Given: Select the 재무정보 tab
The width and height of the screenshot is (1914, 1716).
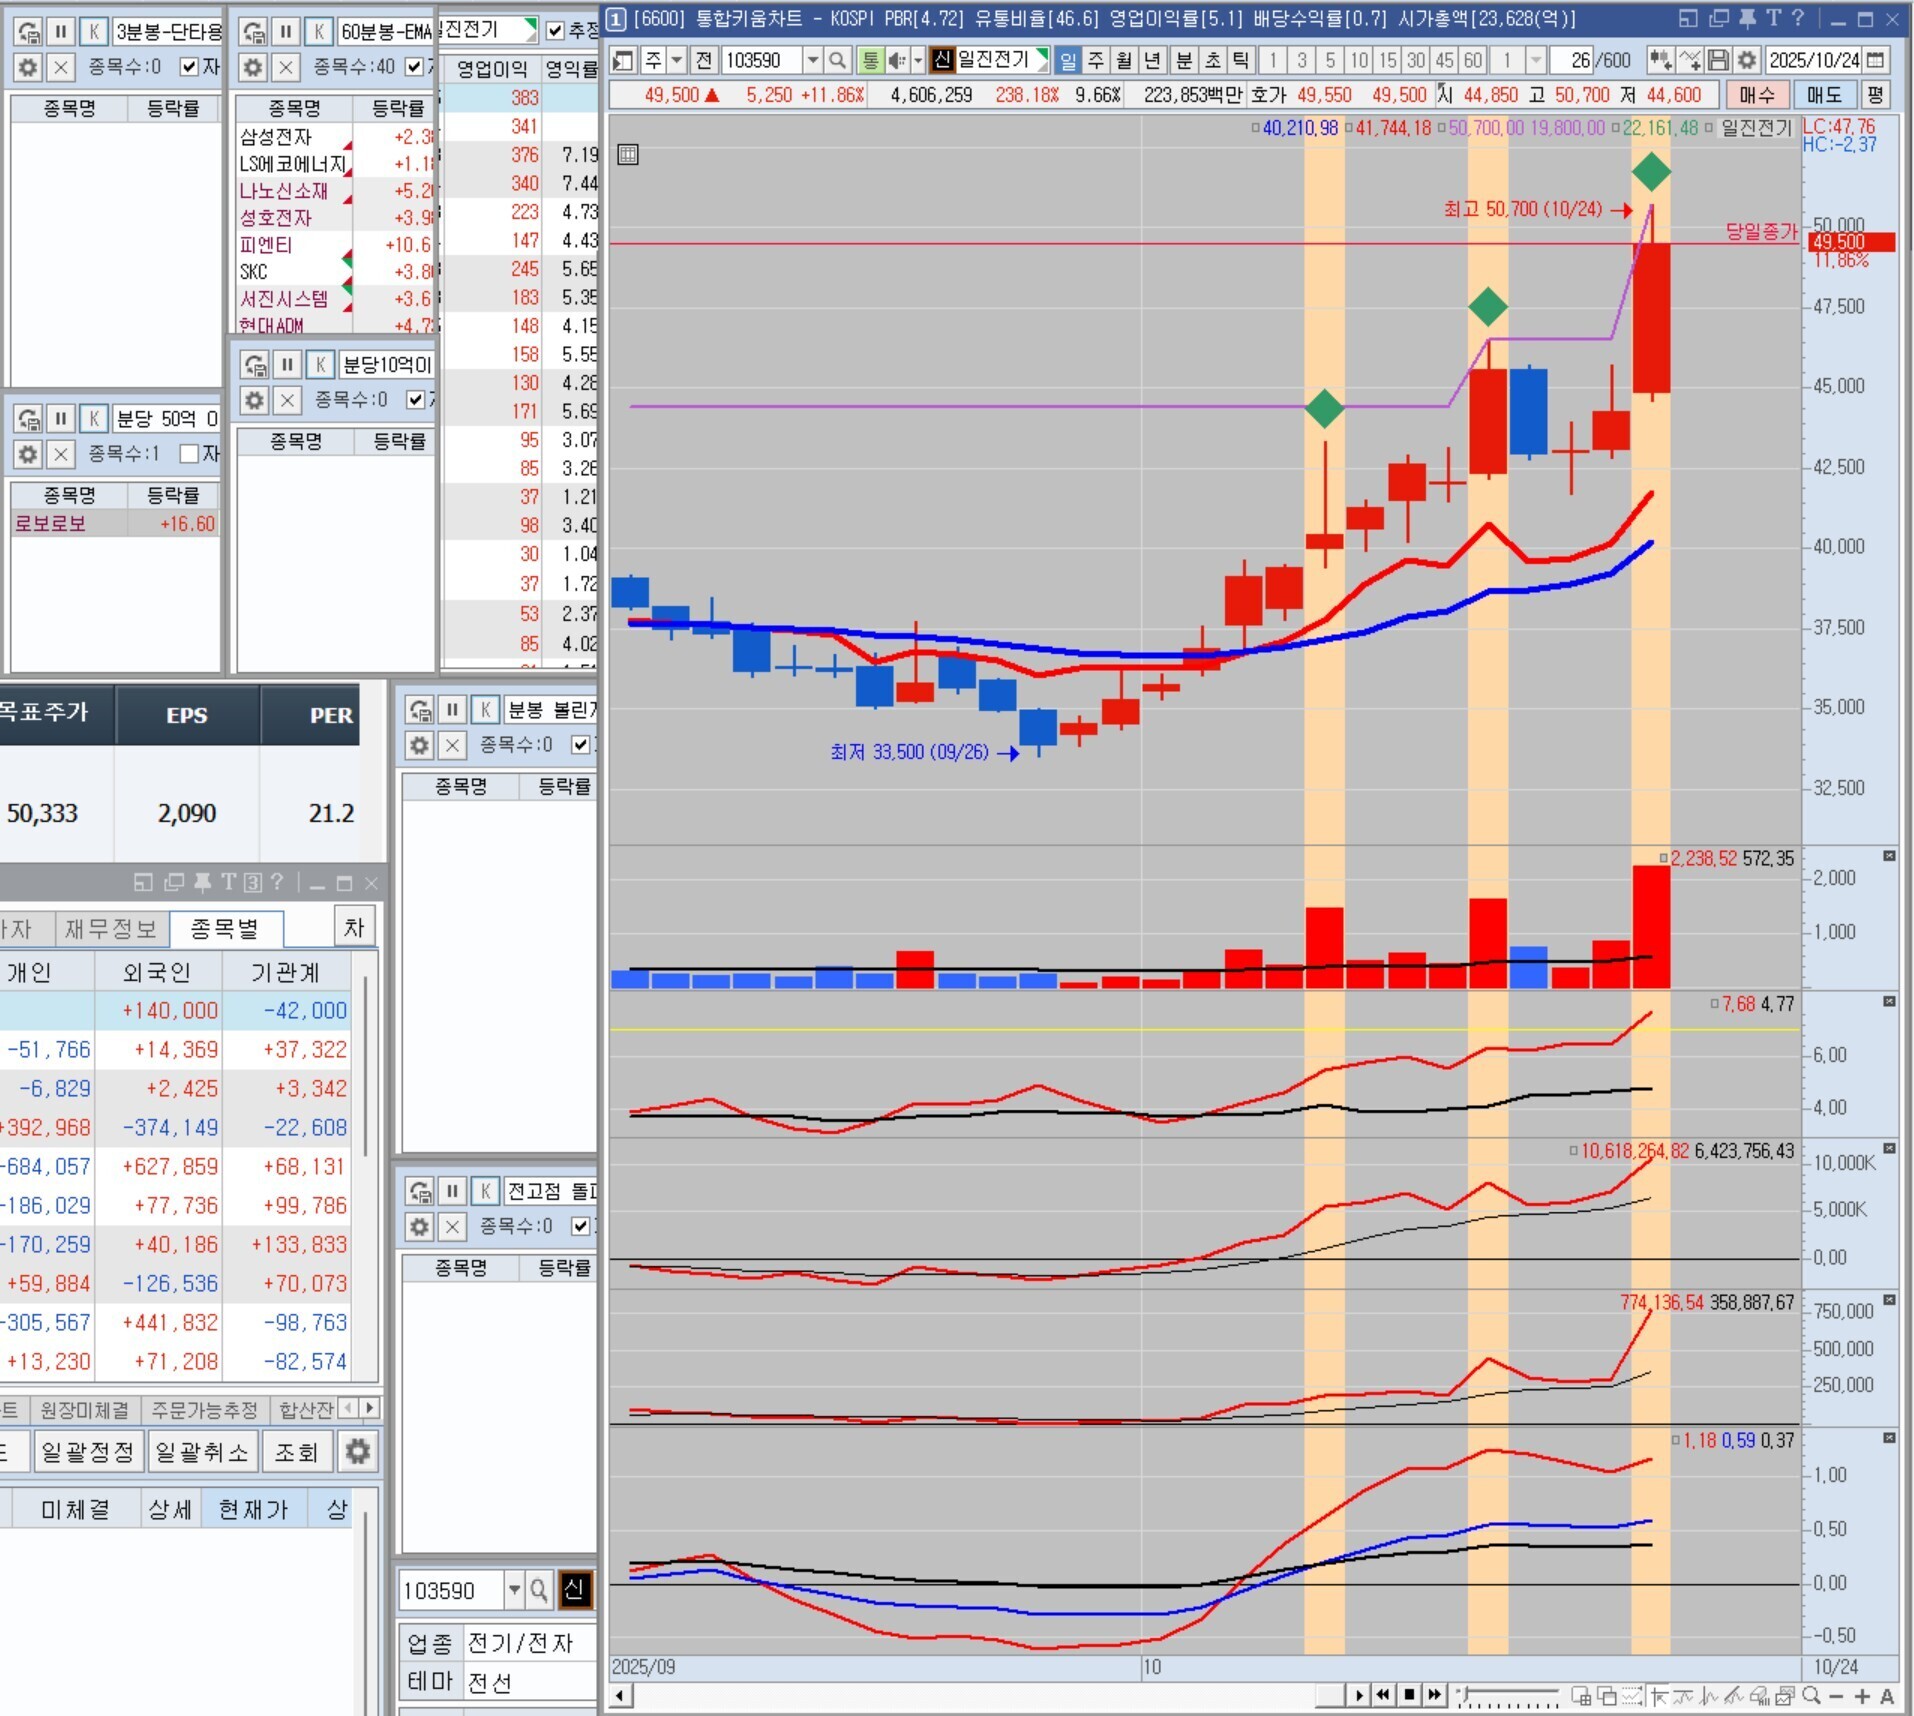Looking at the screenshot, I should [111, 929].
